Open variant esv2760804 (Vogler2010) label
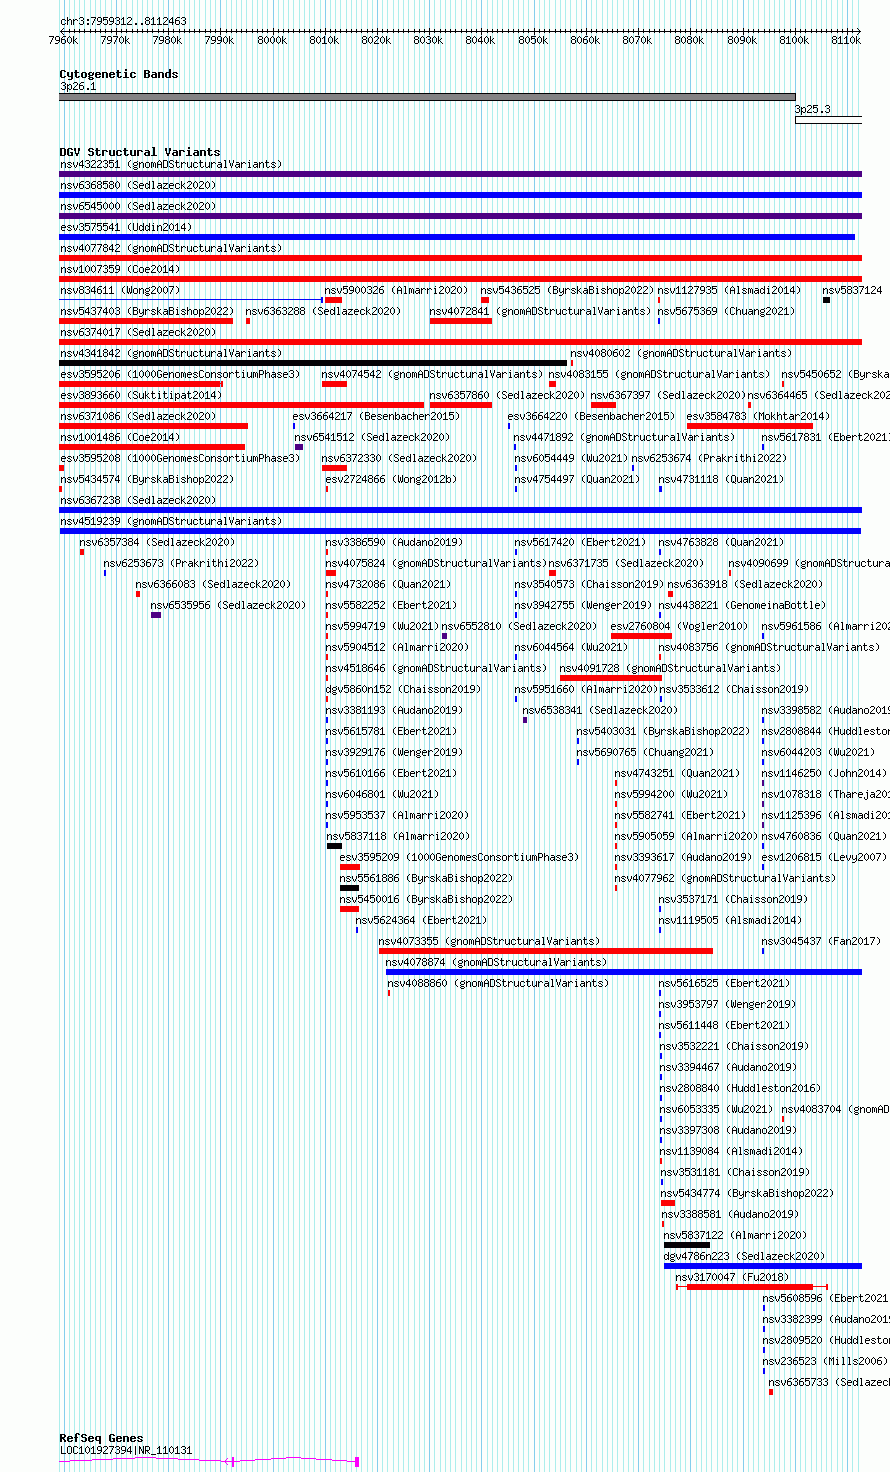The image size is (890, 1472). (679, 626)
